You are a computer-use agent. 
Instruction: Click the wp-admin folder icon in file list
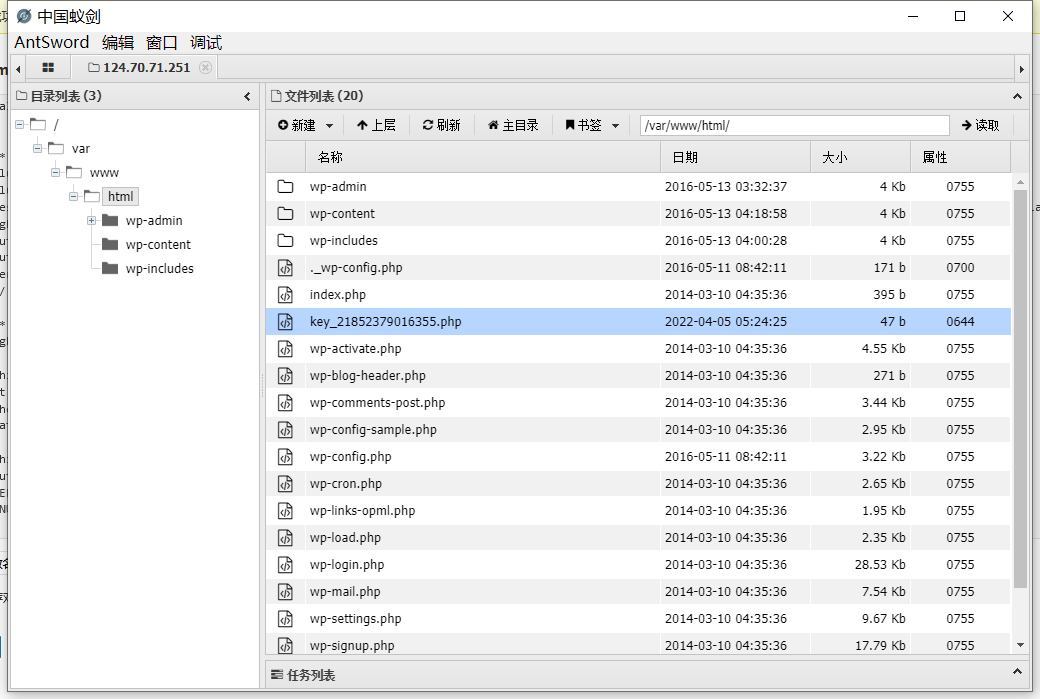(x=285, y=186)
